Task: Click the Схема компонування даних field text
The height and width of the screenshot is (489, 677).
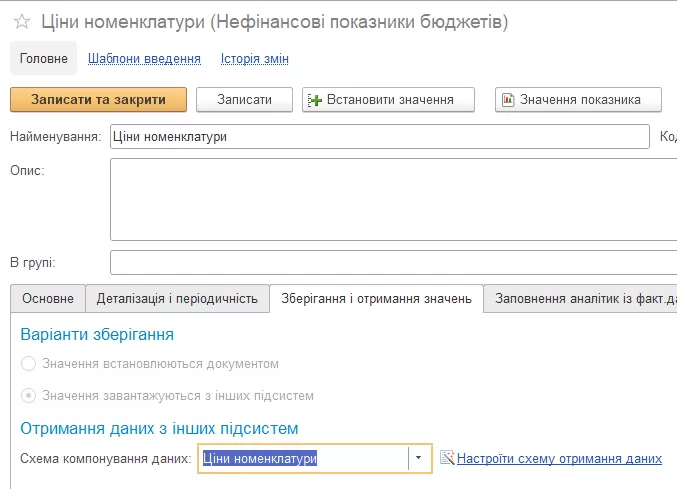Action: [260, 458]
